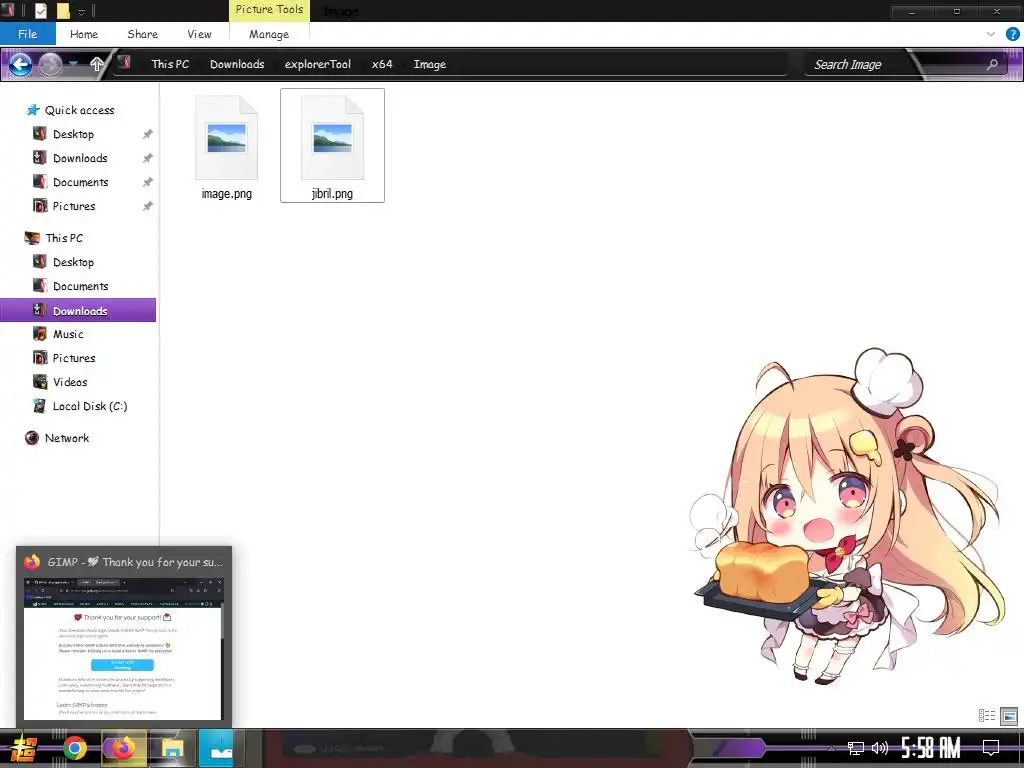Switch to Large icons view layout
Screen dimensions: 1024x768
tap(1009, 716)
